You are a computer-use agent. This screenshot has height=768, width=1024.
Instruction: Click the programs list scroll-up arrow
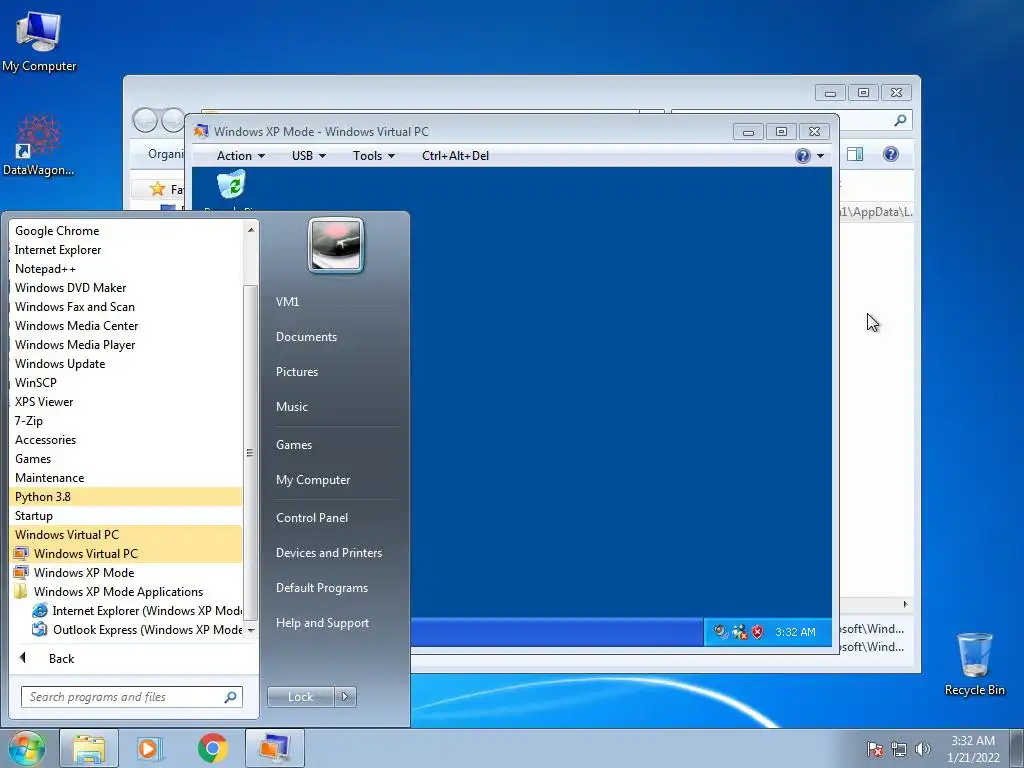(x=250, y=229)
